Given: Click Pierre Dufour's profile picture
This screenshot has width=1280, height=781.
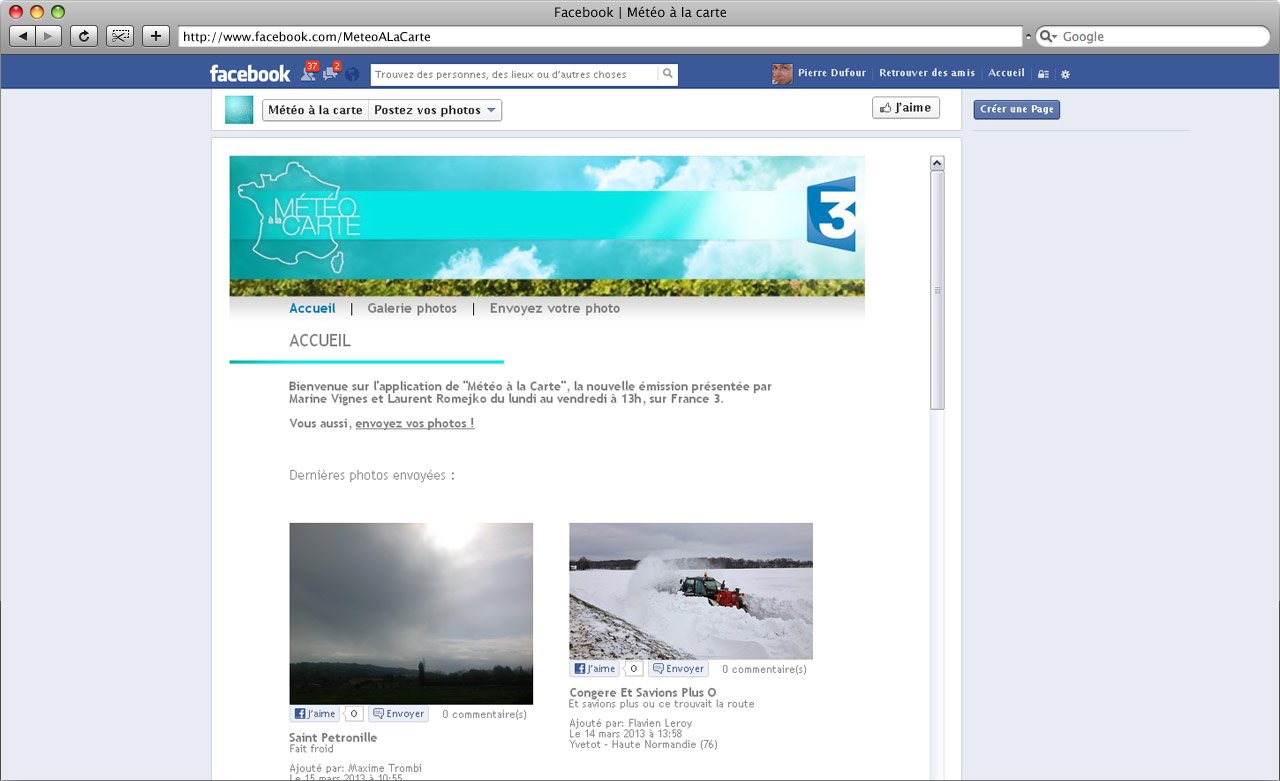Looking at the screenshot, I should point(782,74).
